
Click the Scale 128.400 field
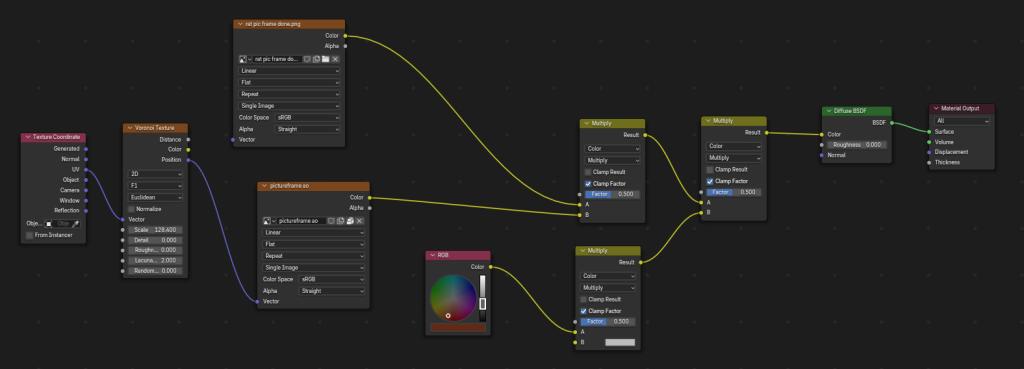pyautogui.click(x=155, y=230)
